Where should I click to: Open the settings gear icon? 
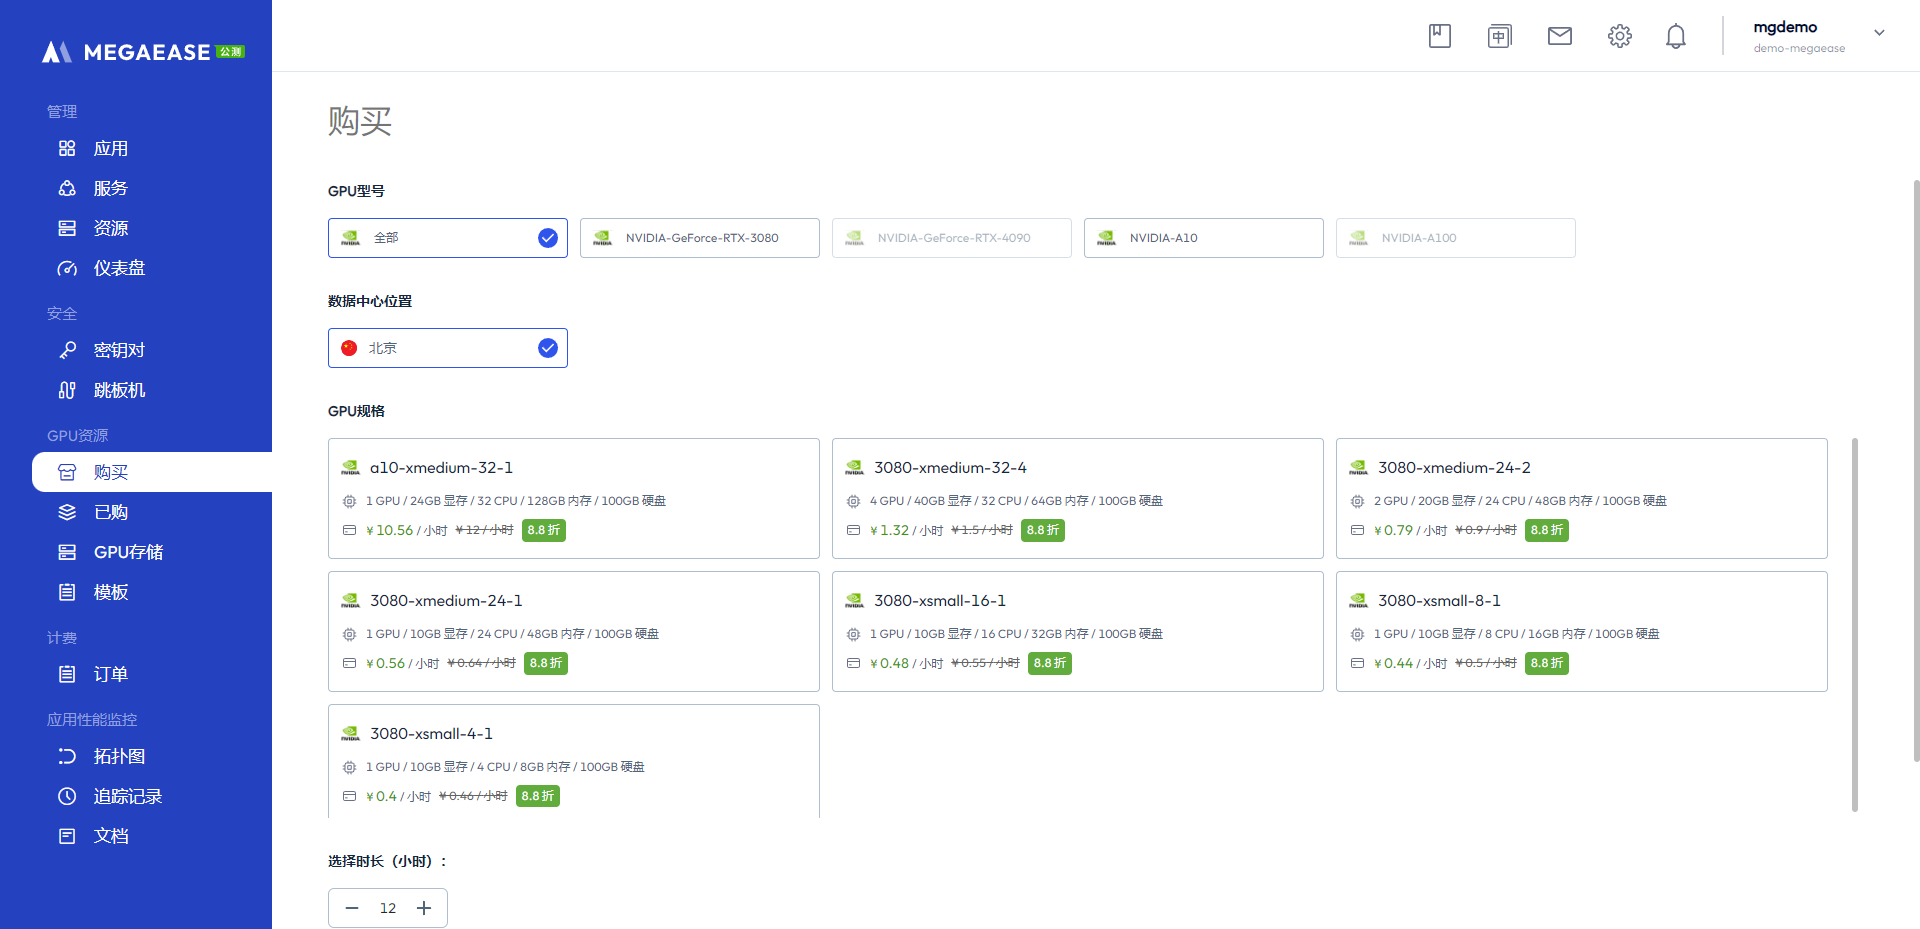pos(1619,36)
